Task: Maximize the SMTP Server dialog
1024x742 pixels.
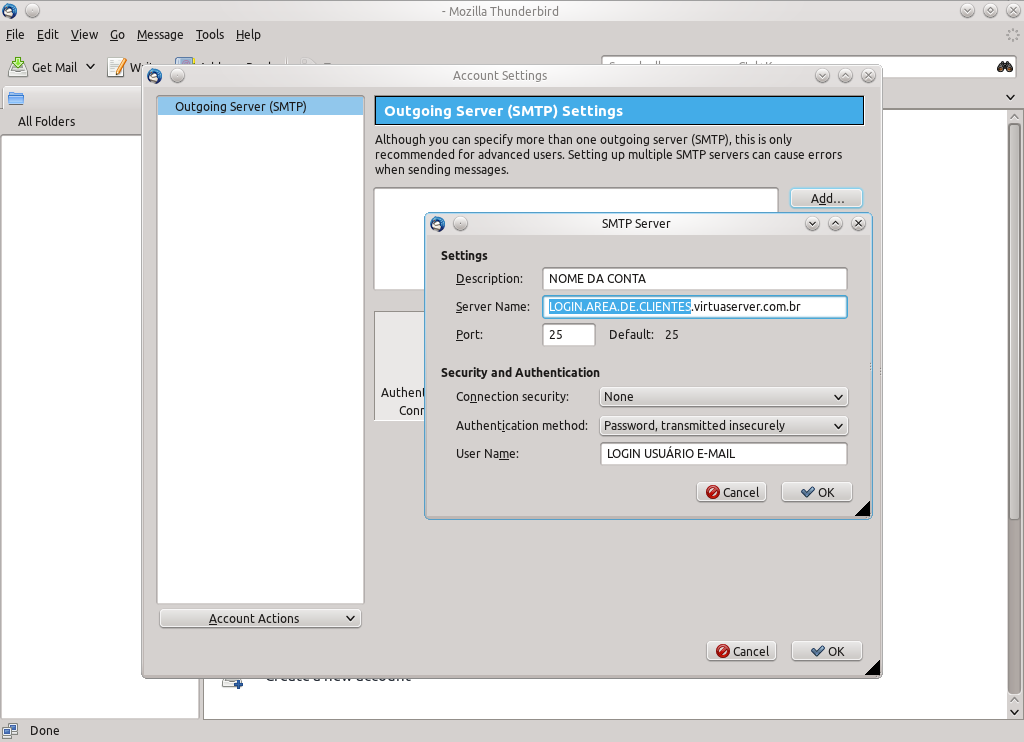Action: 835,224
